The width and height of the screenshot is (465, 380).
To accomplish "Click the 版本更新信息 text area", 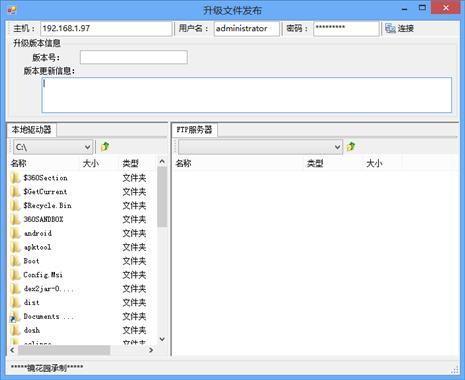I will (247, 95).
